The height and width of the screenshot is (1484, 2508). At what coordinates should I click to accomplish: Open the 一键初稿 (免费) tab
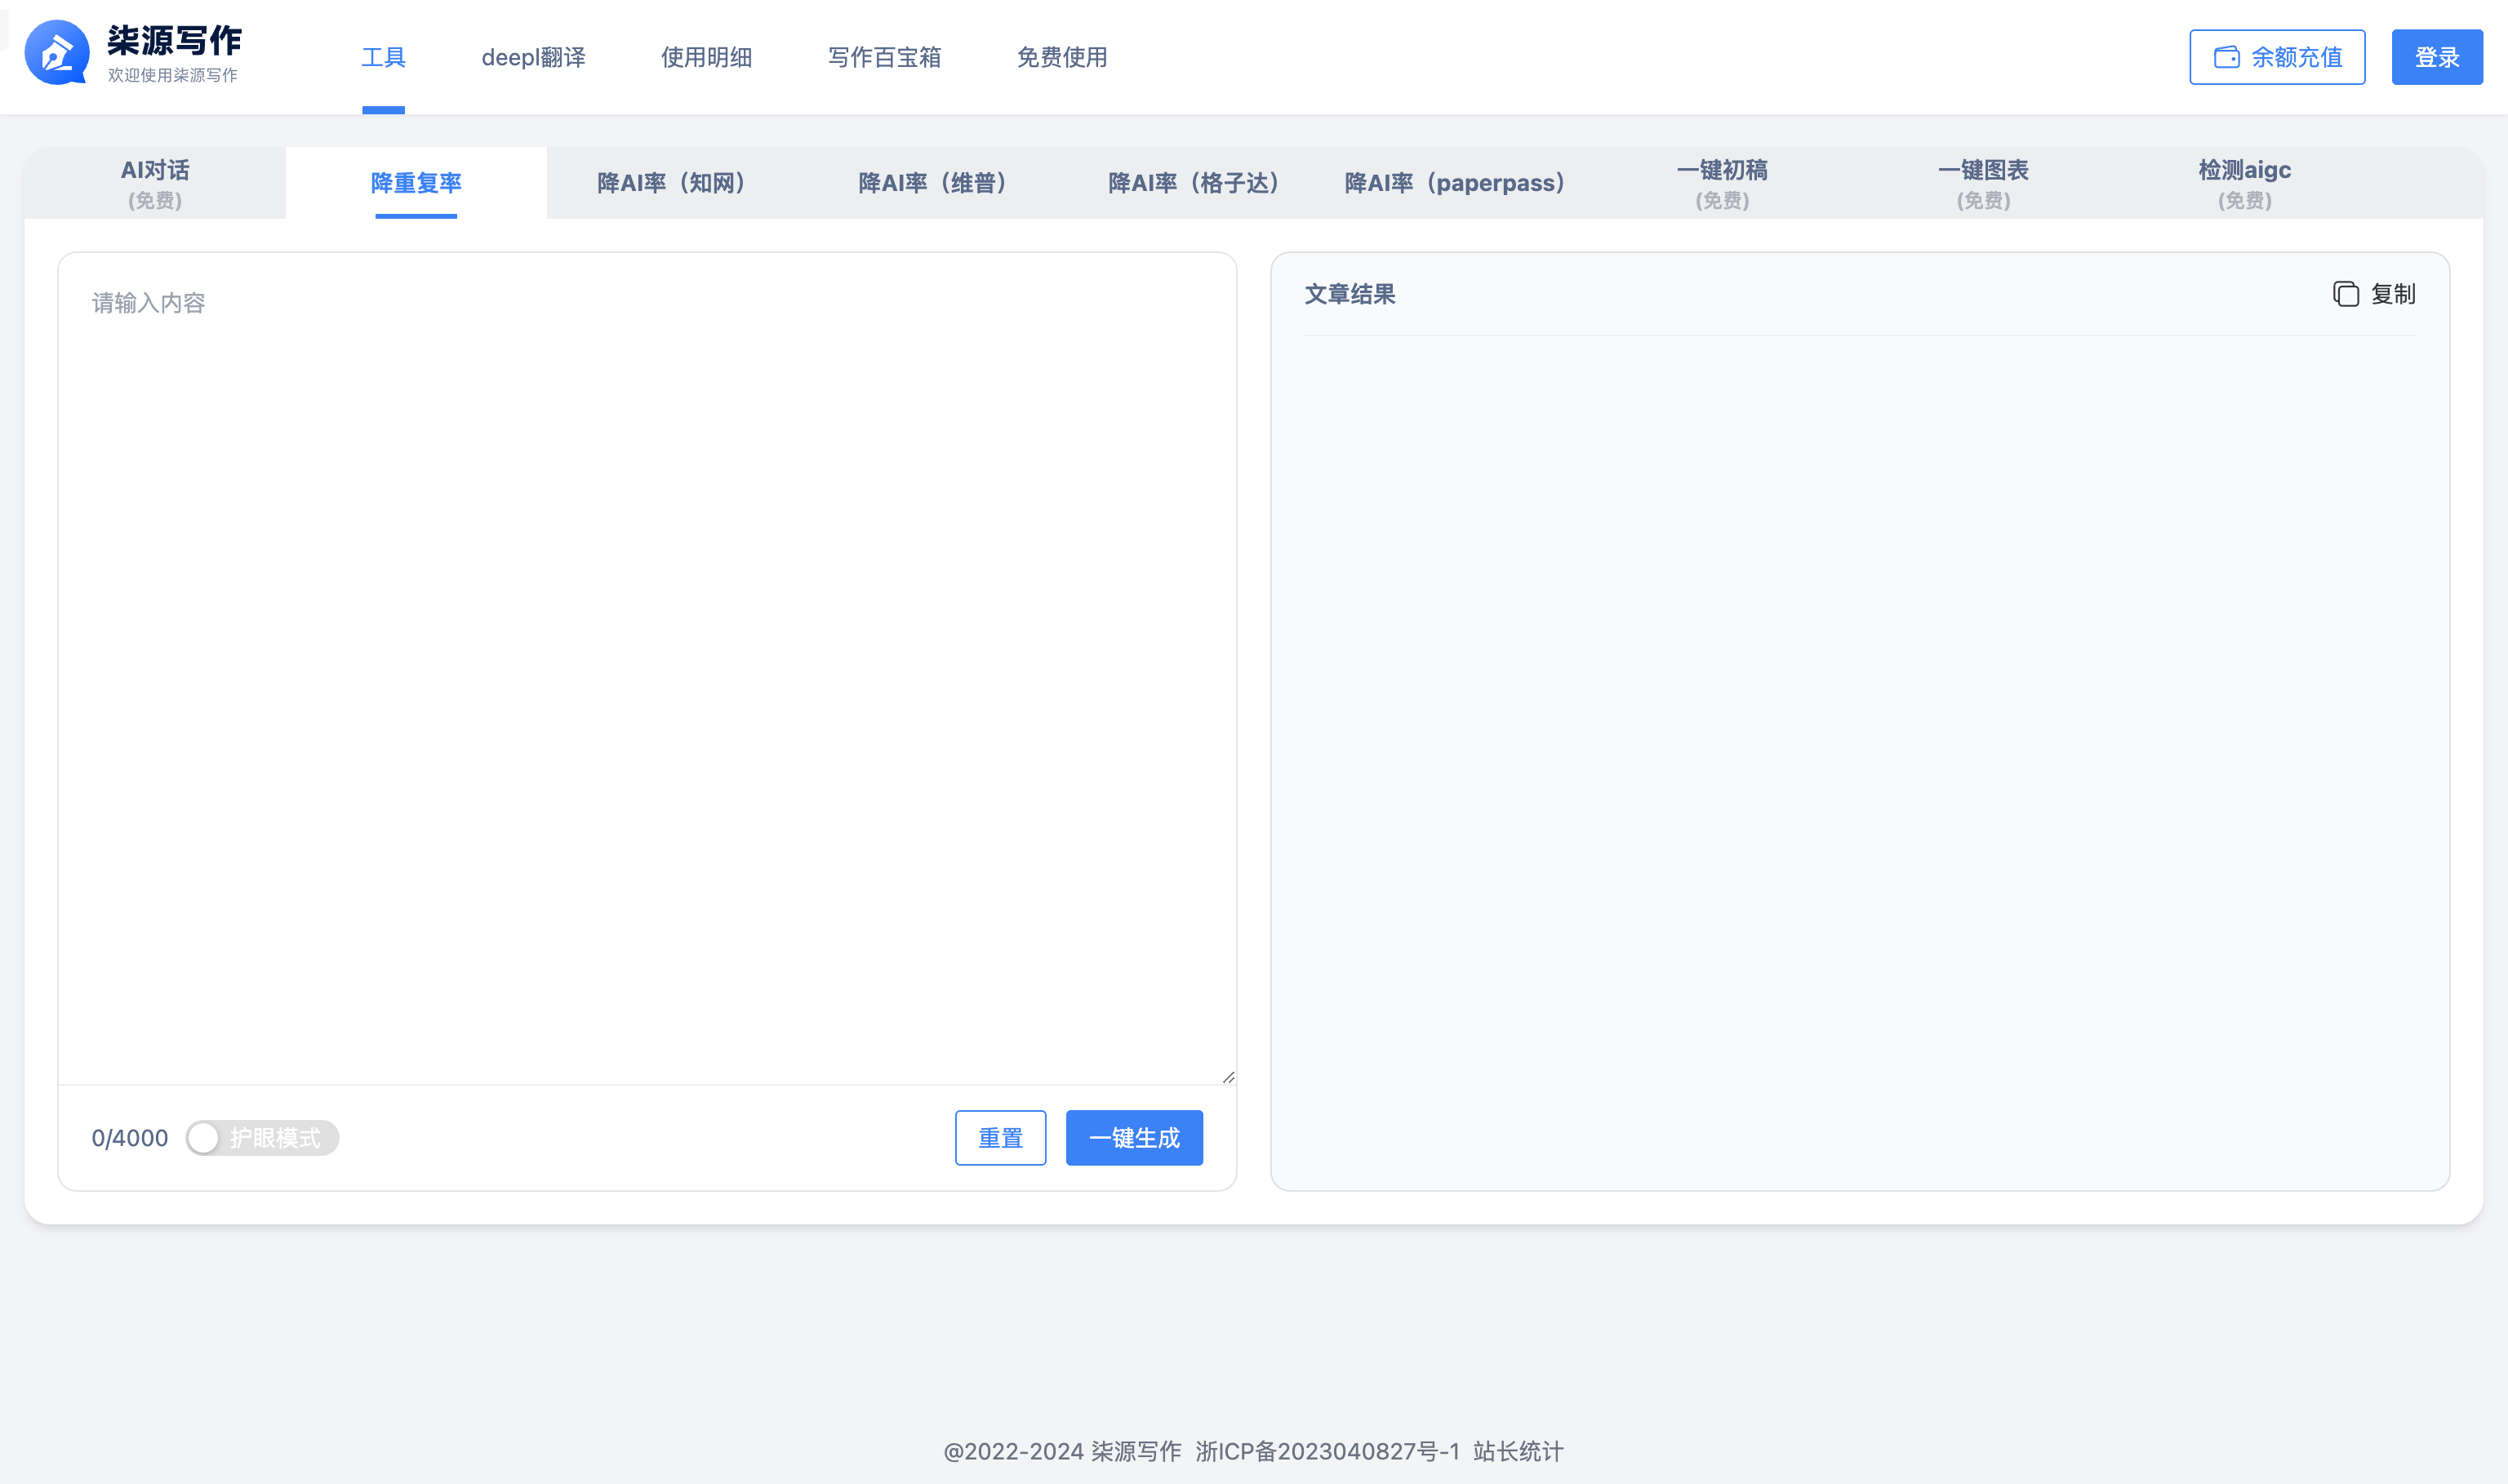1722,183
